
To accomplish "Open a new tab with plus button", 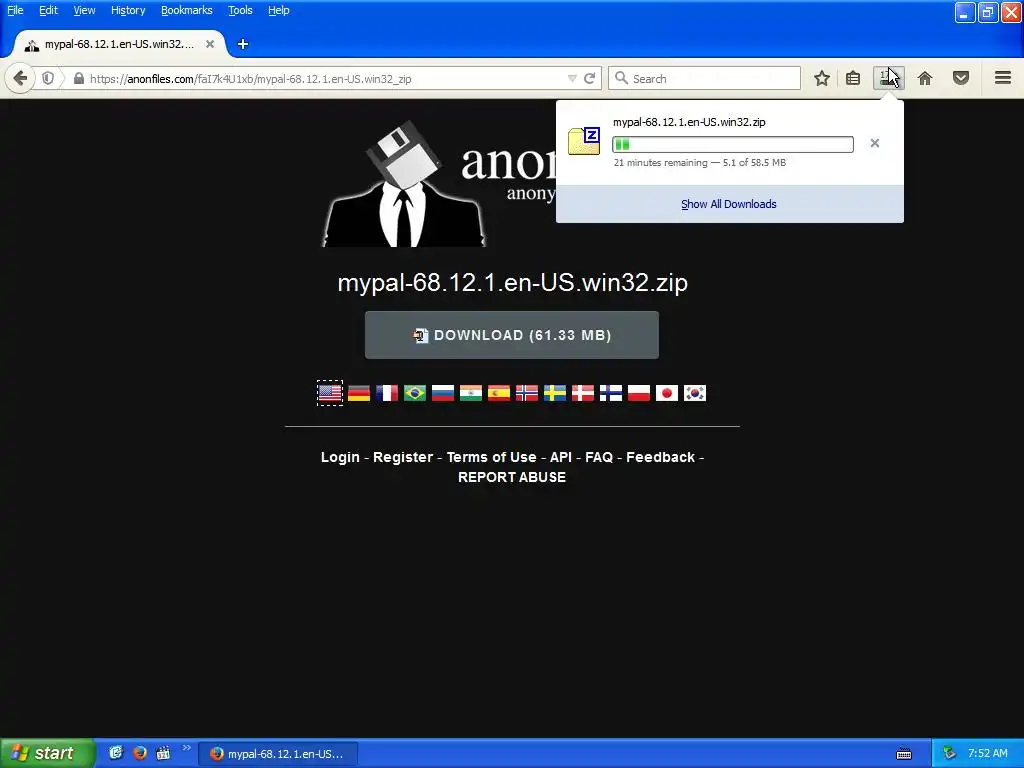I will [x=243, y=44].
